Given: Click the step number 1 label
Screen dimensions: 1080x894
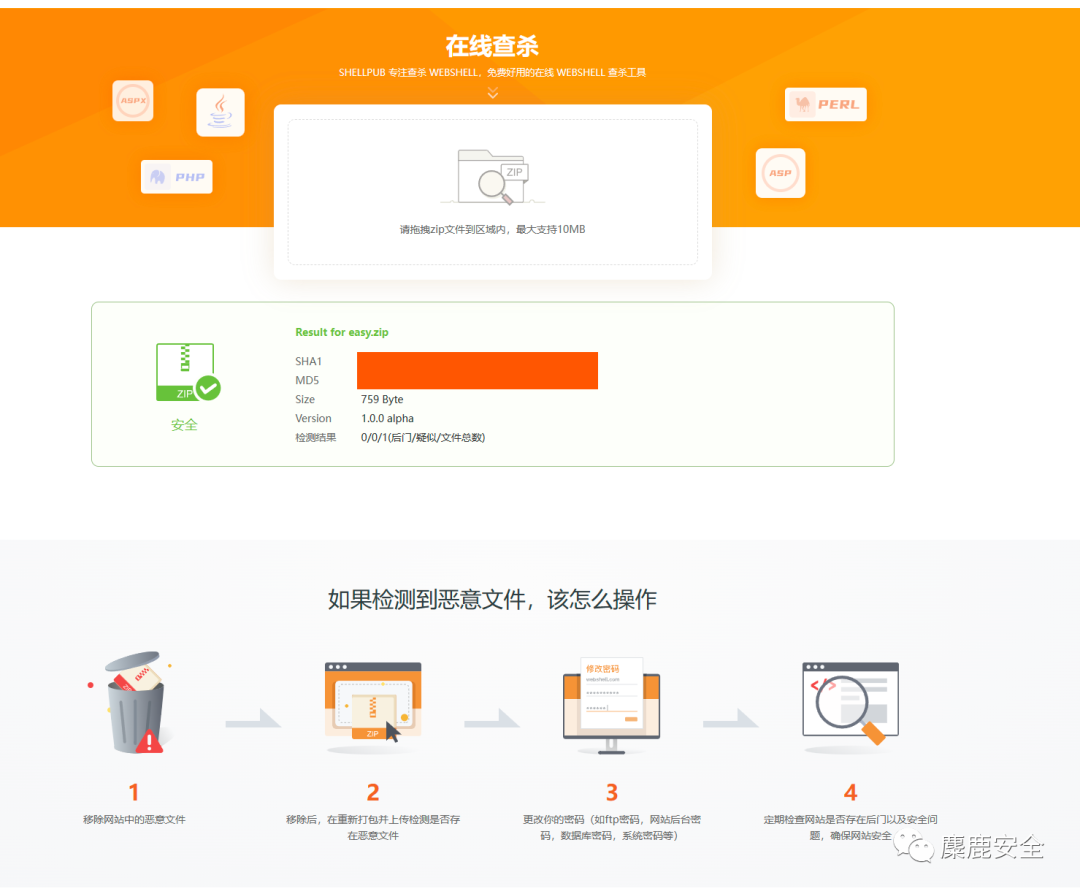Looking at the screenshot, I should tap(134, 793).
